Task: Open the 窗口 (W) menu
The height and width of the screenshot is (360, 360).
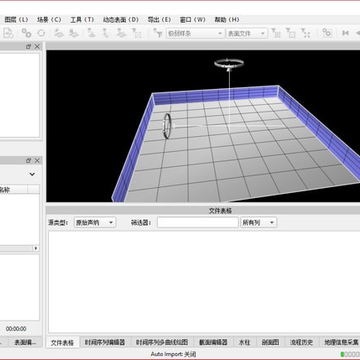Action: pos(192,20)
